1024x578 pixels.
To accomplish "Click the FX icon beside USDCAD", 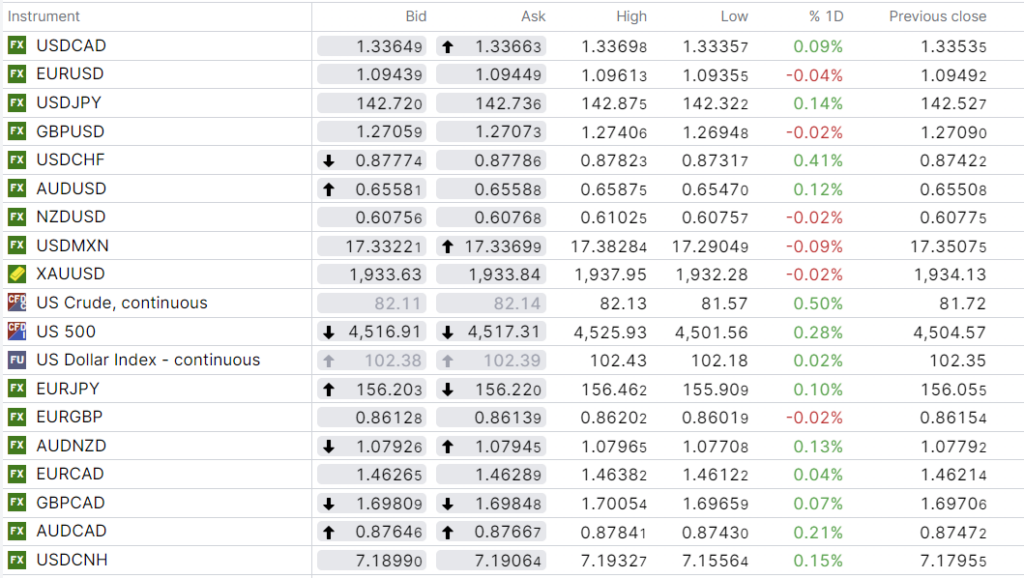I will click(x=17, y=46).
